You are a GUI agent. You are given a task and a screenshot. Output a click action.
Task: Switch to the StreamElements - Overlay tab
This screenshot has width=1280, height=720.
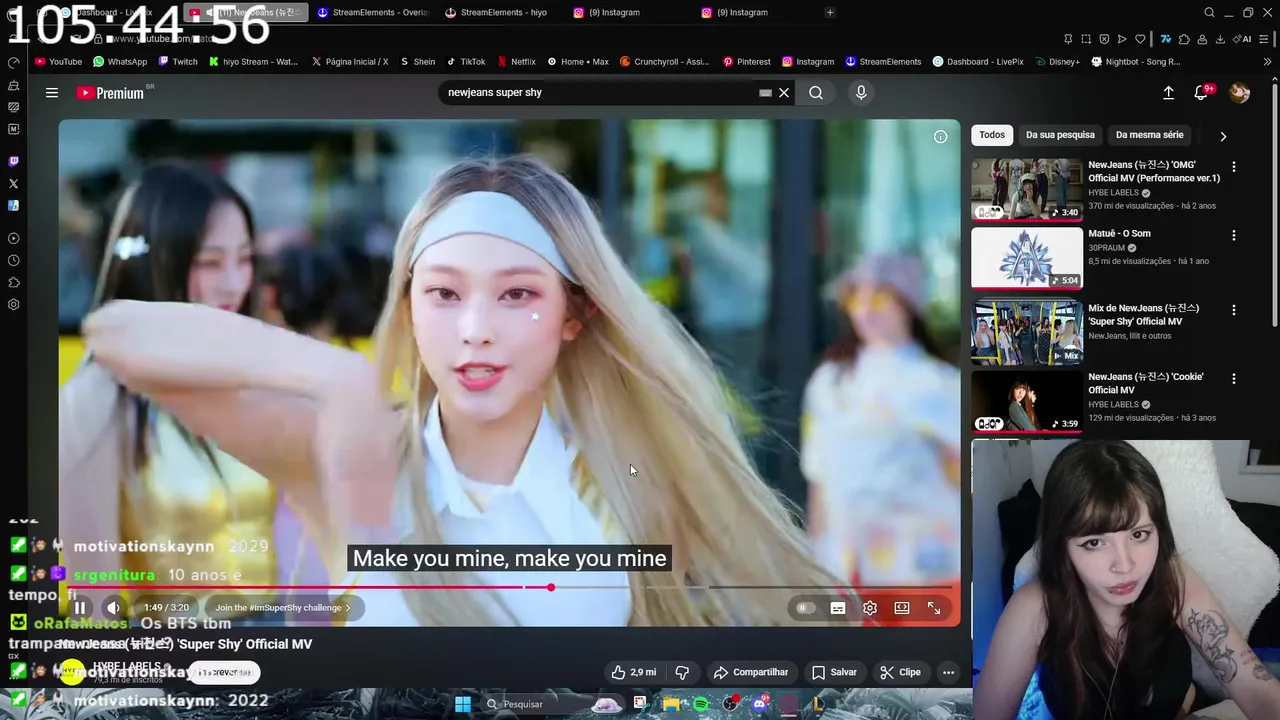coord(372,12)
